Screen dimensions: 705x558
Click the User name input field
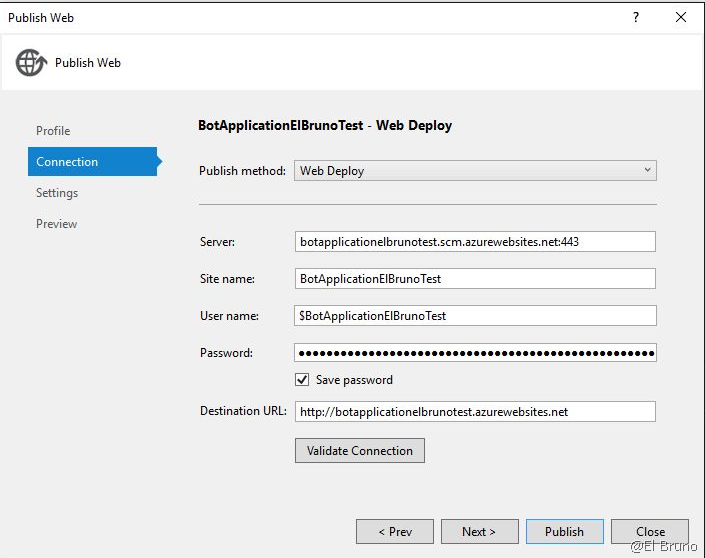pos(475,316)
